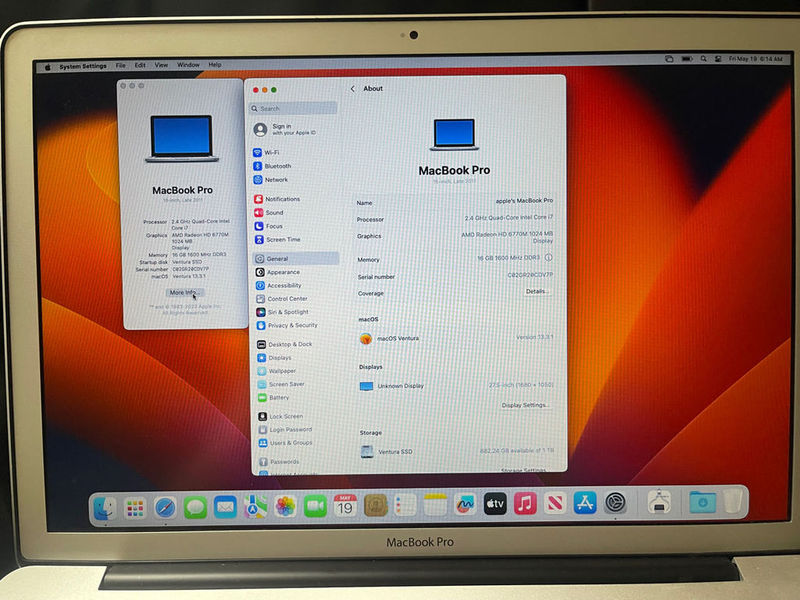
Task: Open Displays settings in sidebar
Action: [x=274, y=358]
